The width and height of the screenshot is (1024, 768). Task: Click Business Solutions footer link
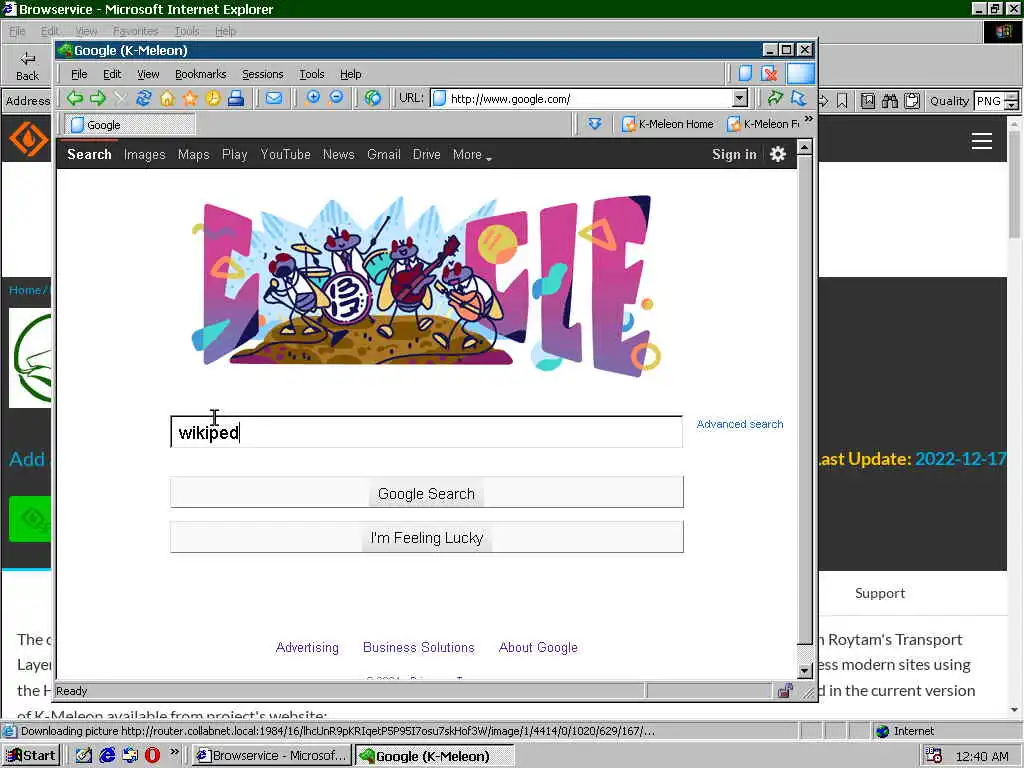click(419, 647)
